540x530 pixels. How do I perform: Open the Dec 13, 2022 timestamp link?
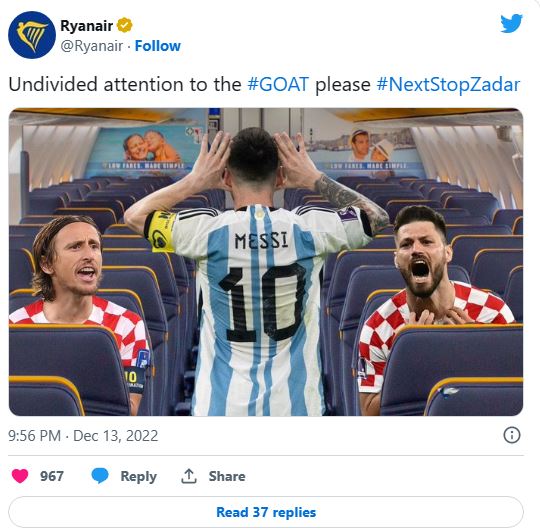pos(83,436)
